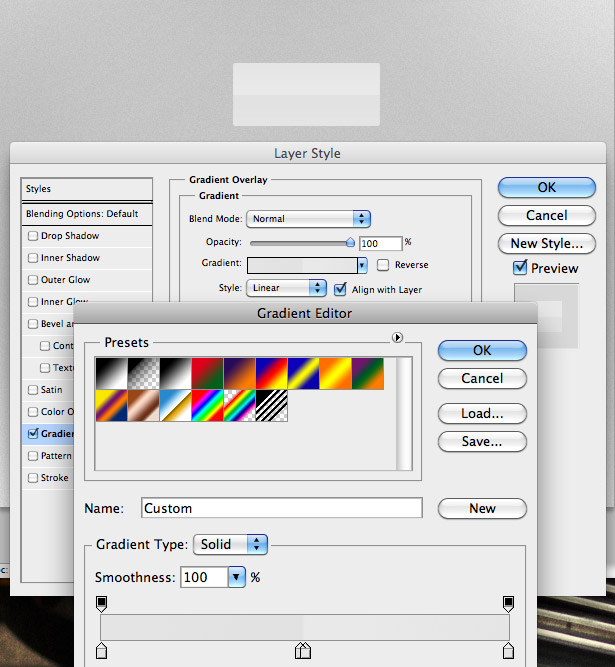Viewport: 615px width, 667px height.
Task: Enable the Texture sub-item checkbox
Action: click(x=45, y=368)
